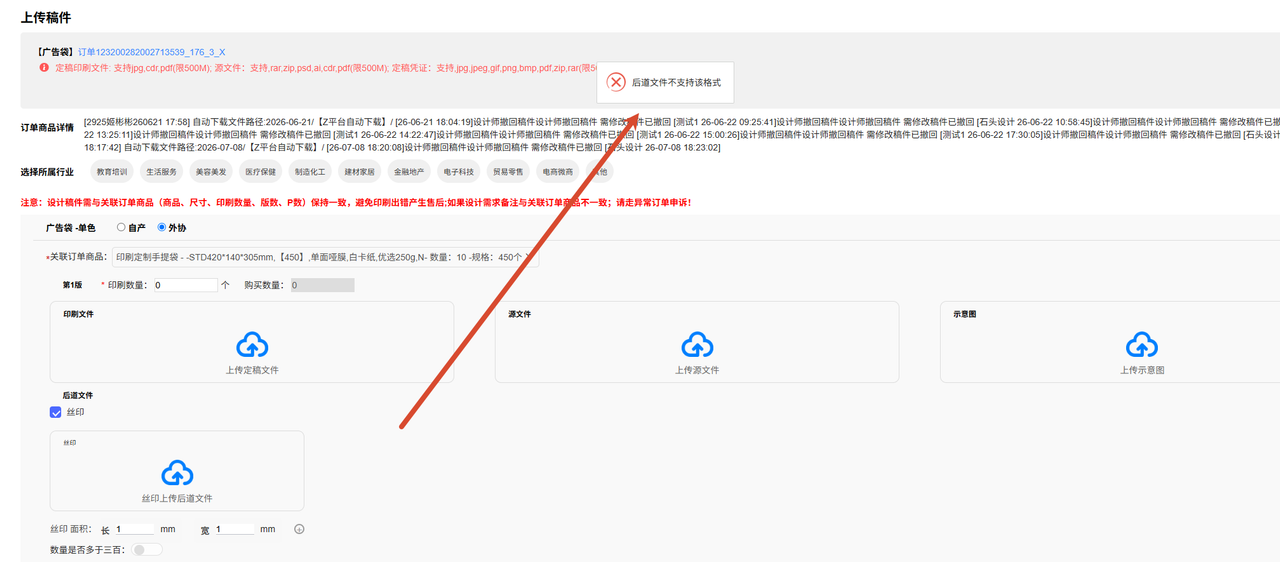Click the 后道文件 section heading
This screenshot has height=562, width=1280.
[77, 395]
